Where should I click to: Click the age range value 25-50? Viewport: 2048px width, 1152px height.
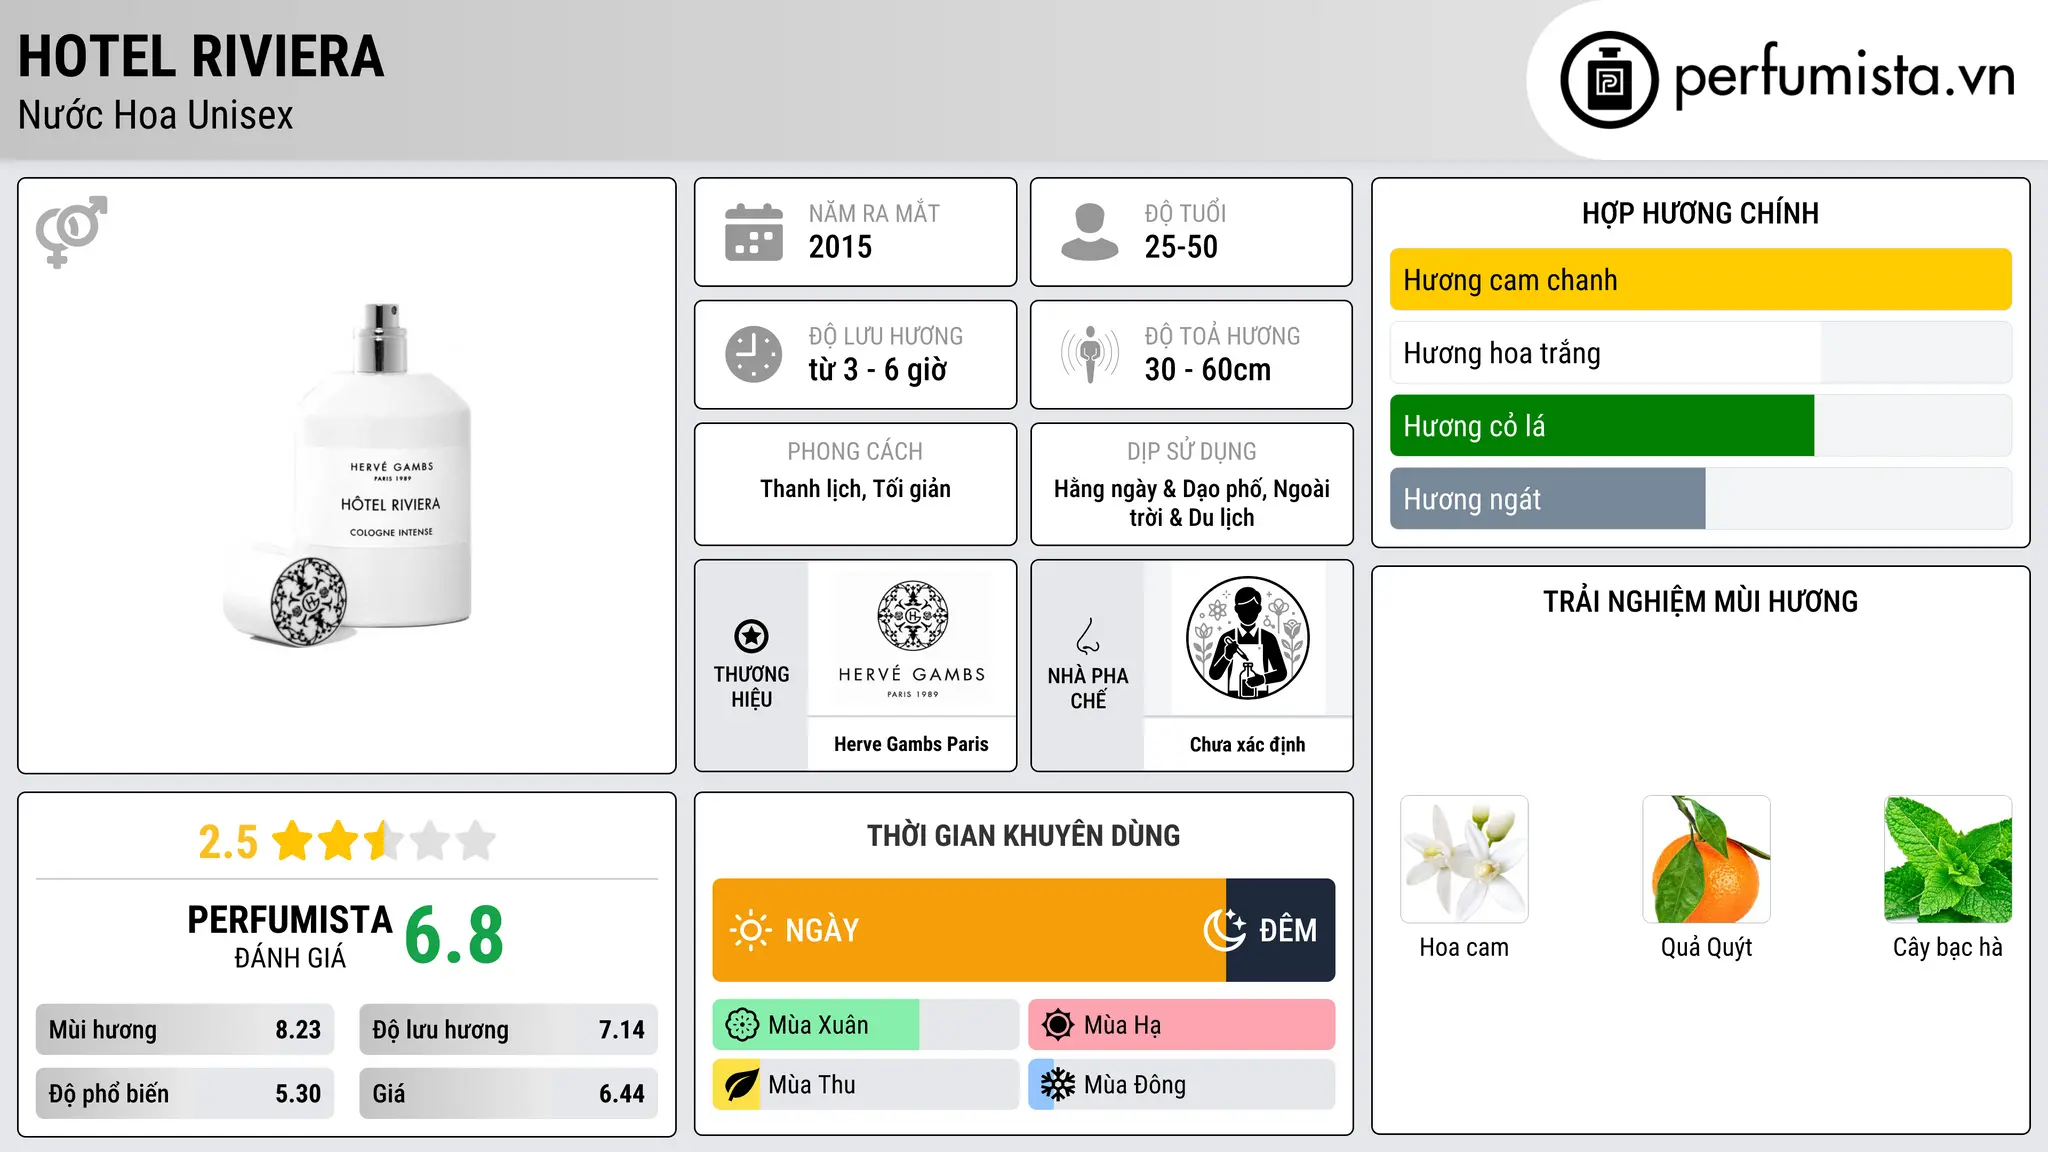click(1181, 247)
